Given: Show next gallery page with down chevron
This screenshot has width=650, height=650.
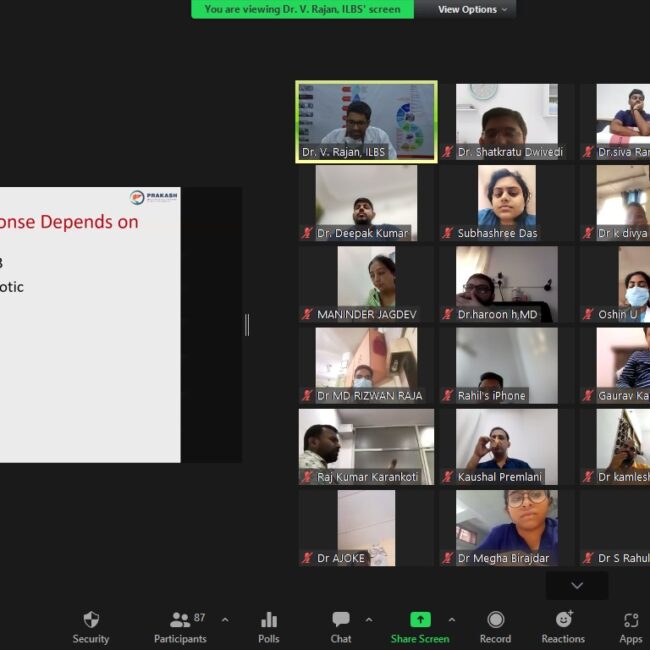Looking at the screenshot, I should coord(577,585).
